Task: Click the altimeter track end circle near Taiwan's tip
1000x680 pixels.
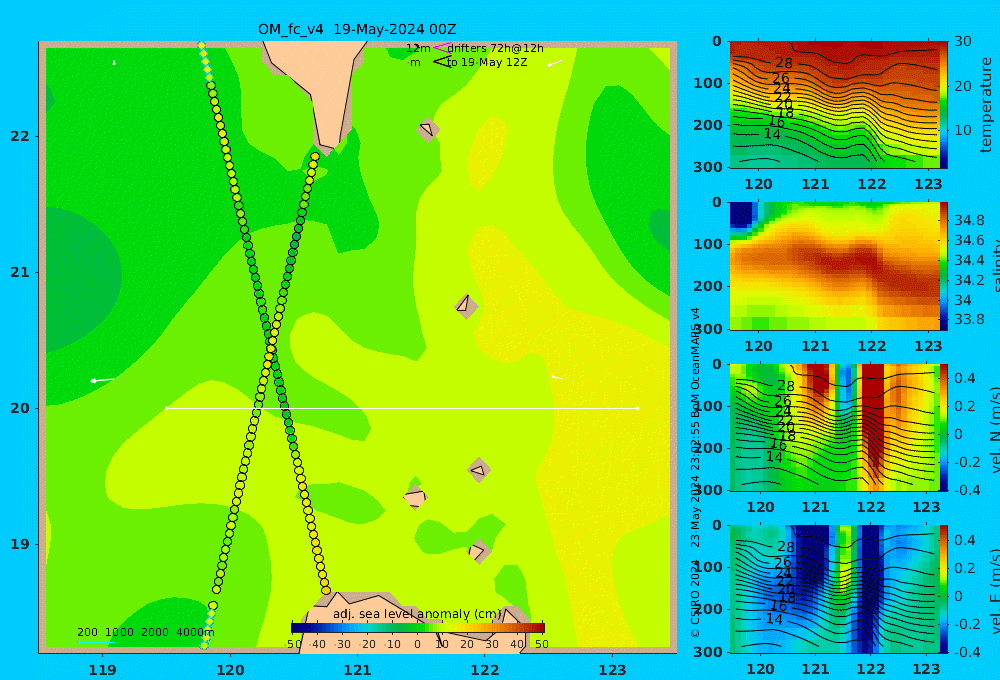Action: pos(315,156)
